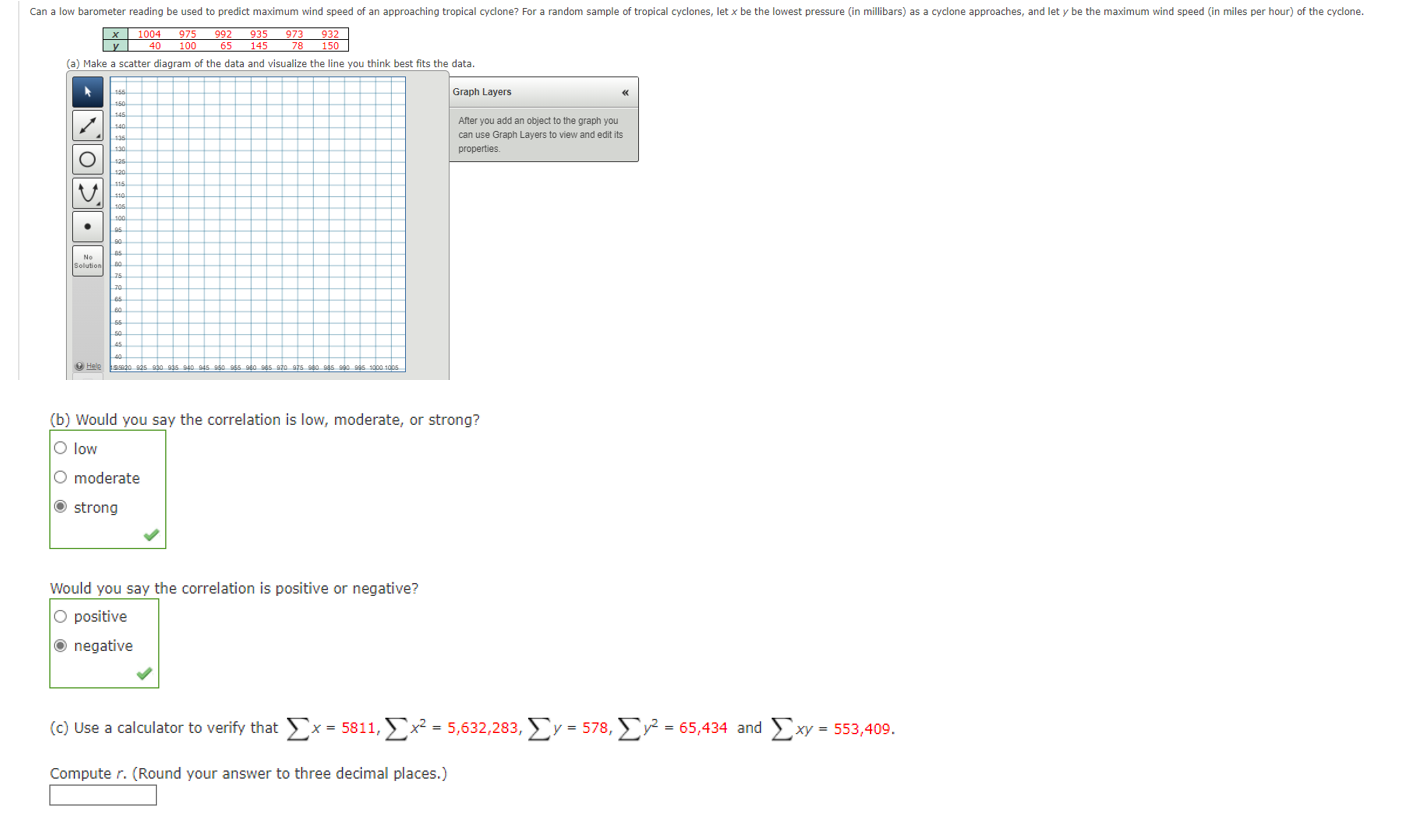The width and height of the screenshot is (1401, 822).
Task: Open the Help link below the toolbar
Action: click(92, 365)
